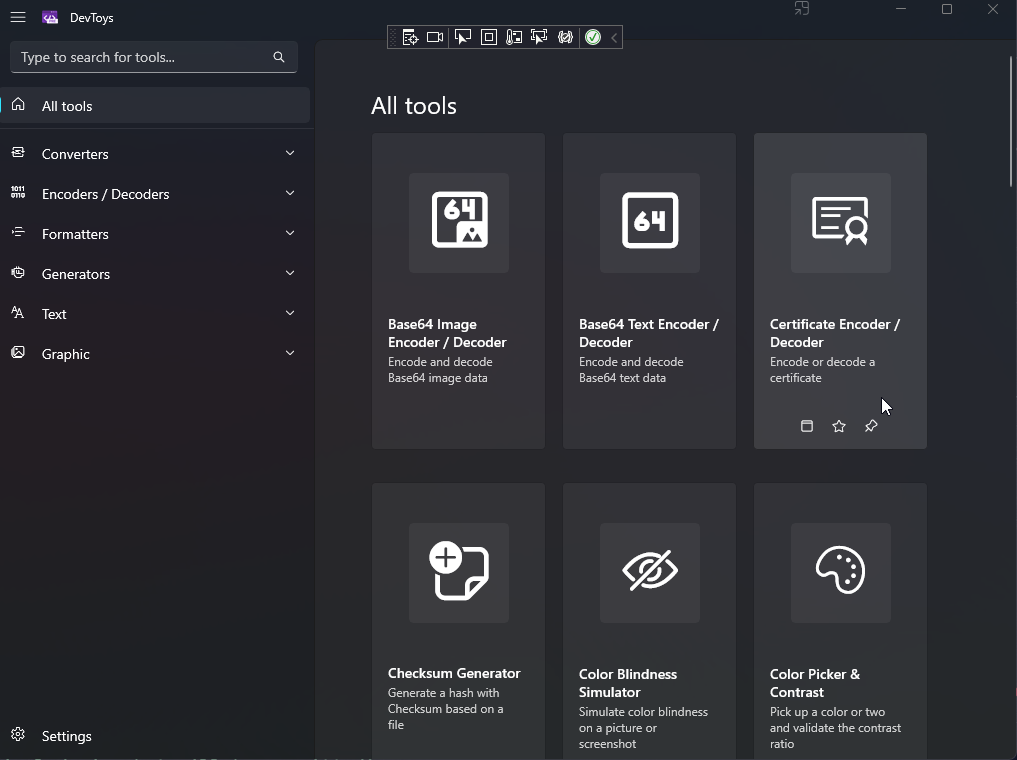
Task: Go to All tools in the sidebar
Action: pos(156,106)
